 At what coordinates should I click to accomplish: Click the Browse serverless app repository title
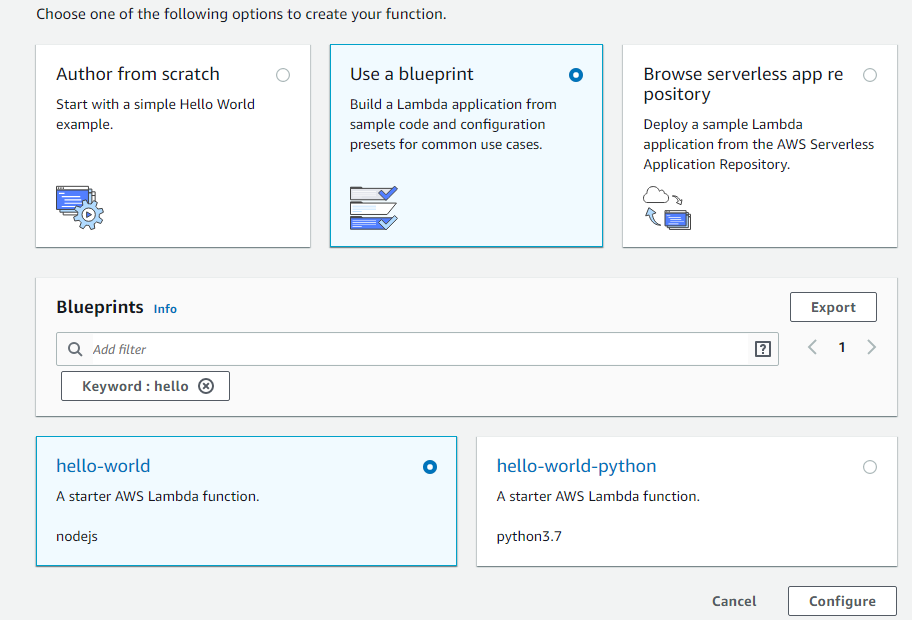point(743,84)
